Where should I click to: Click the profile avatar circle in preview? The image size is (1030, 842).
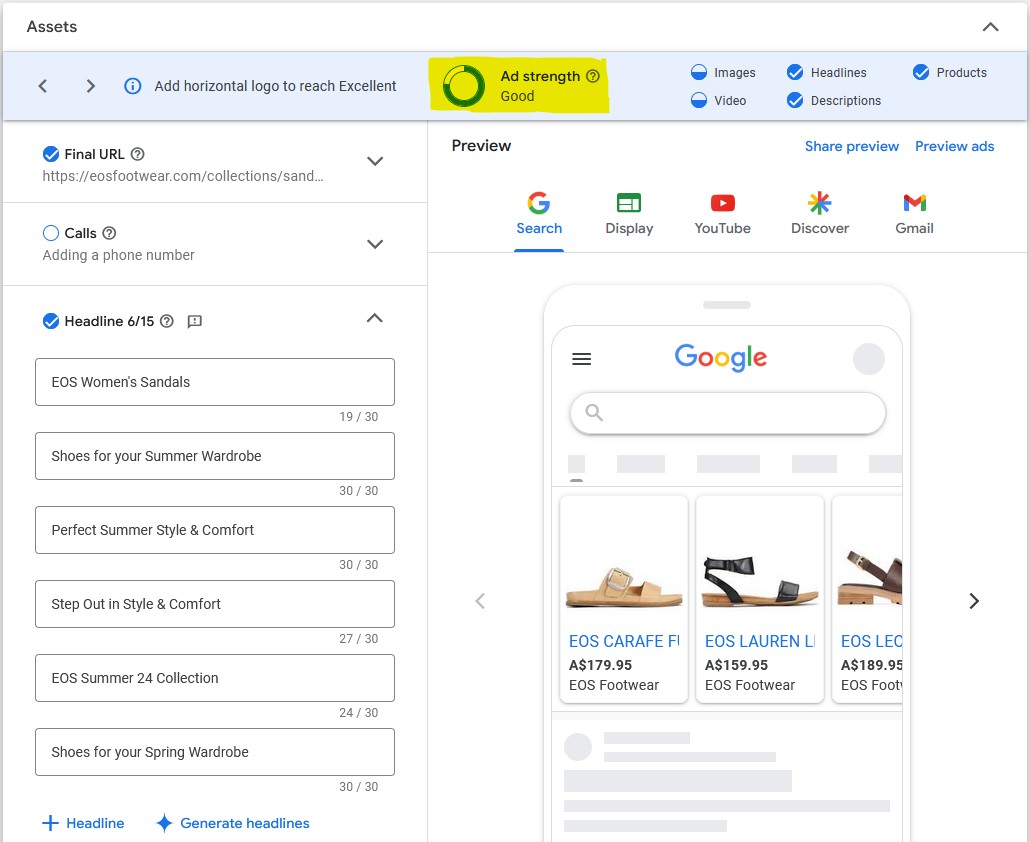pos(868,359)
